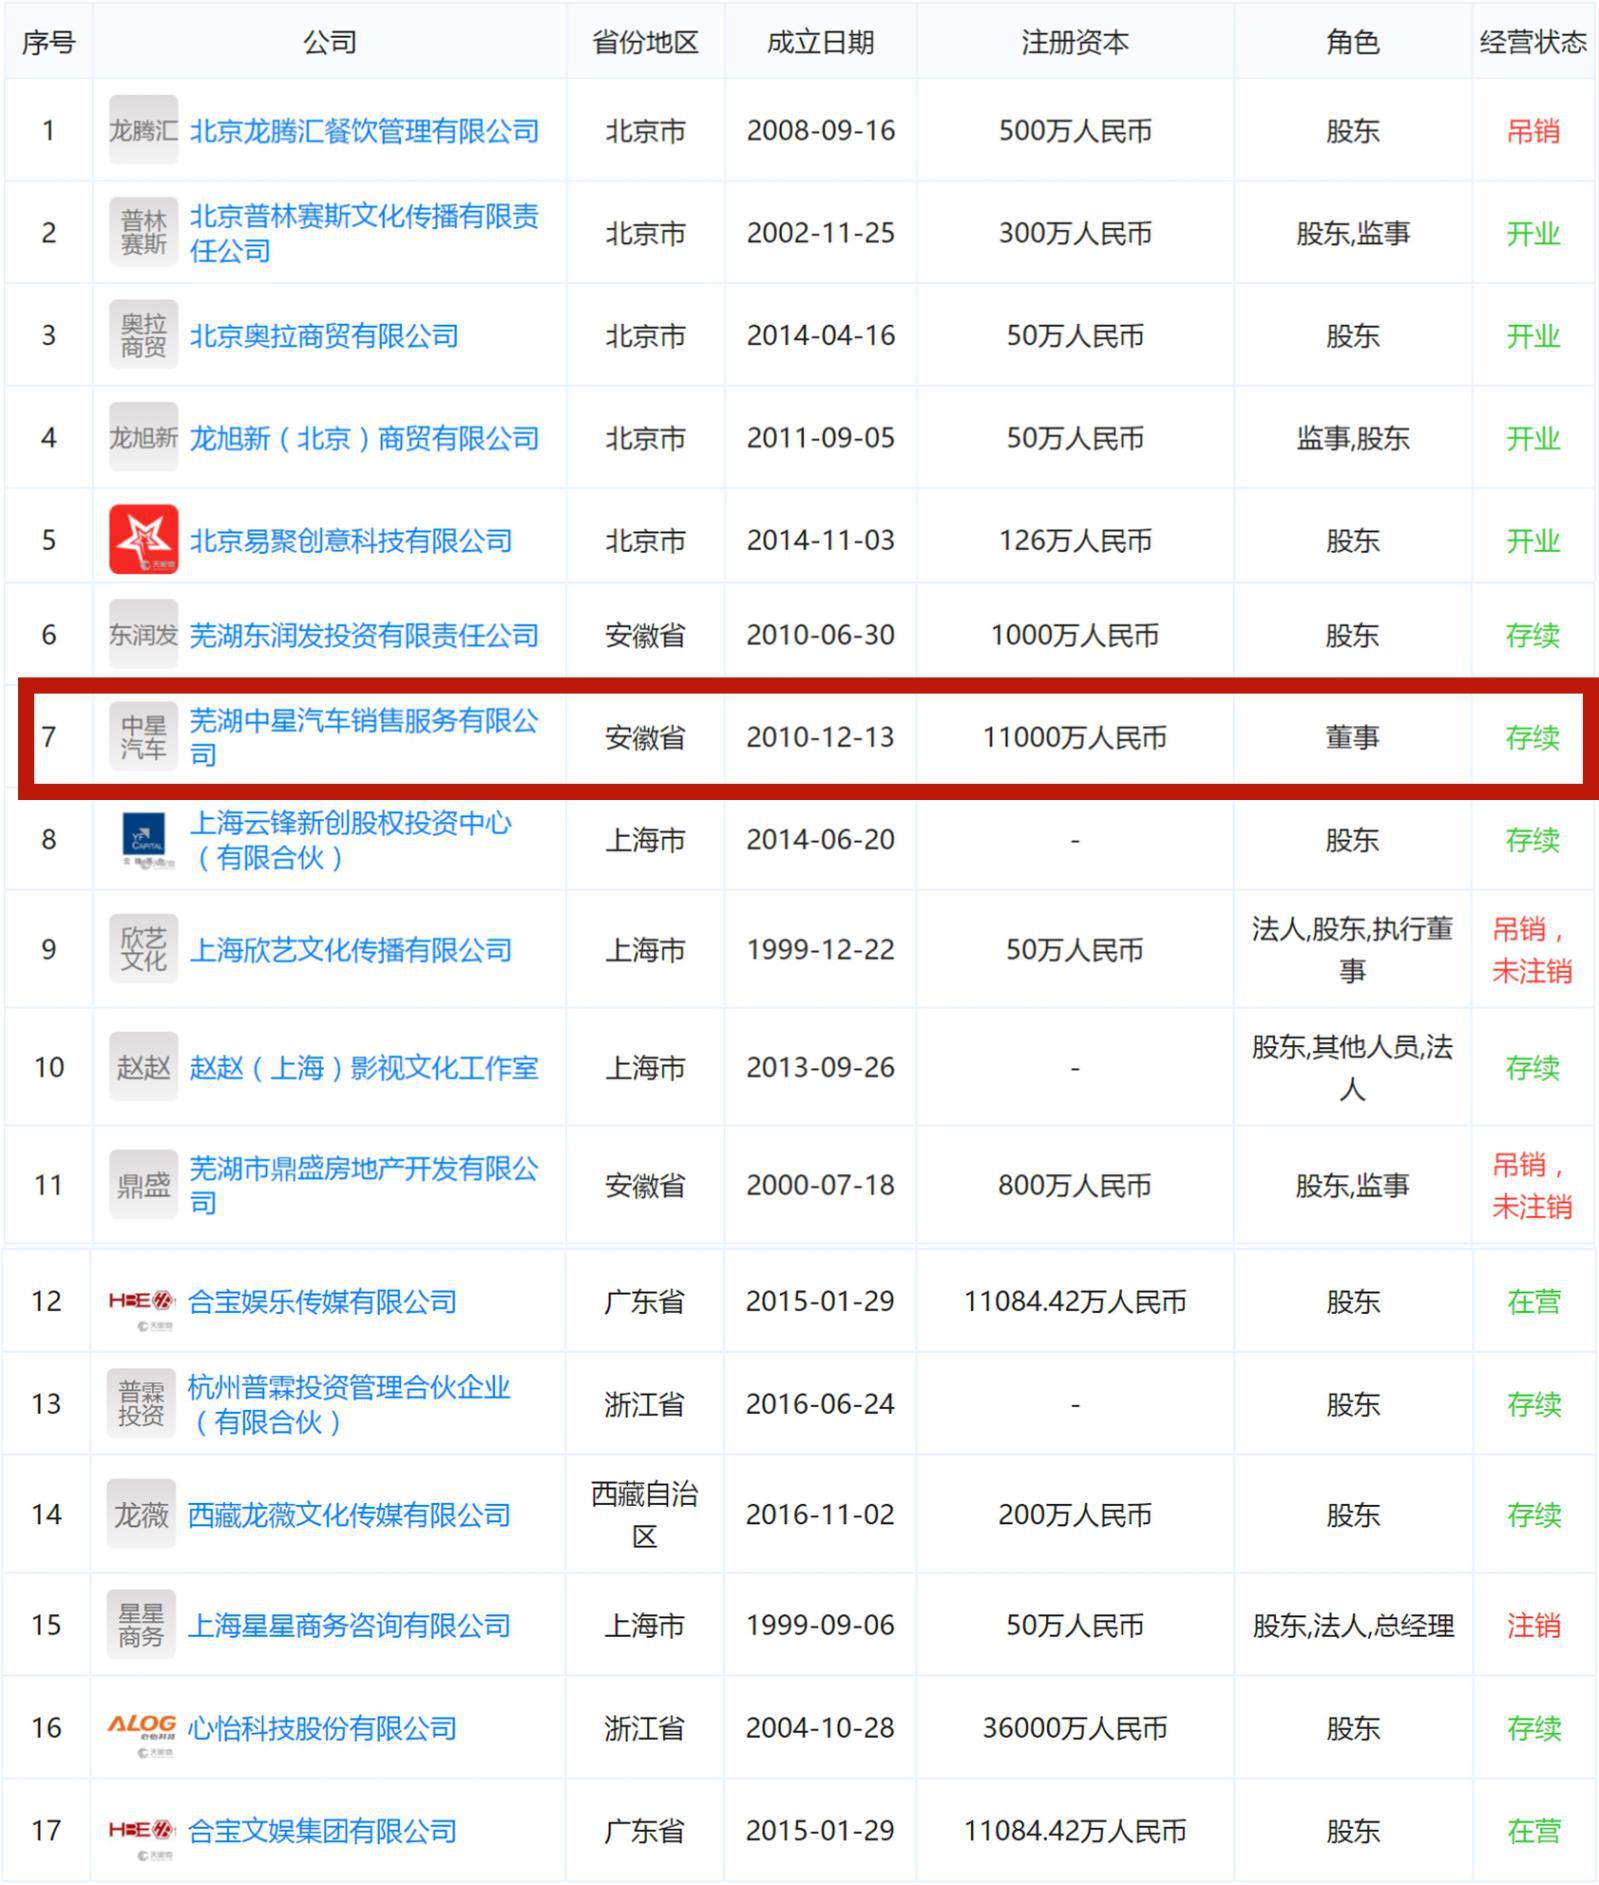This screenshot has height=1885, width=1599.
Task: Select 股东,其他人员,法人 role cell
Action: pos(1352,1068)
